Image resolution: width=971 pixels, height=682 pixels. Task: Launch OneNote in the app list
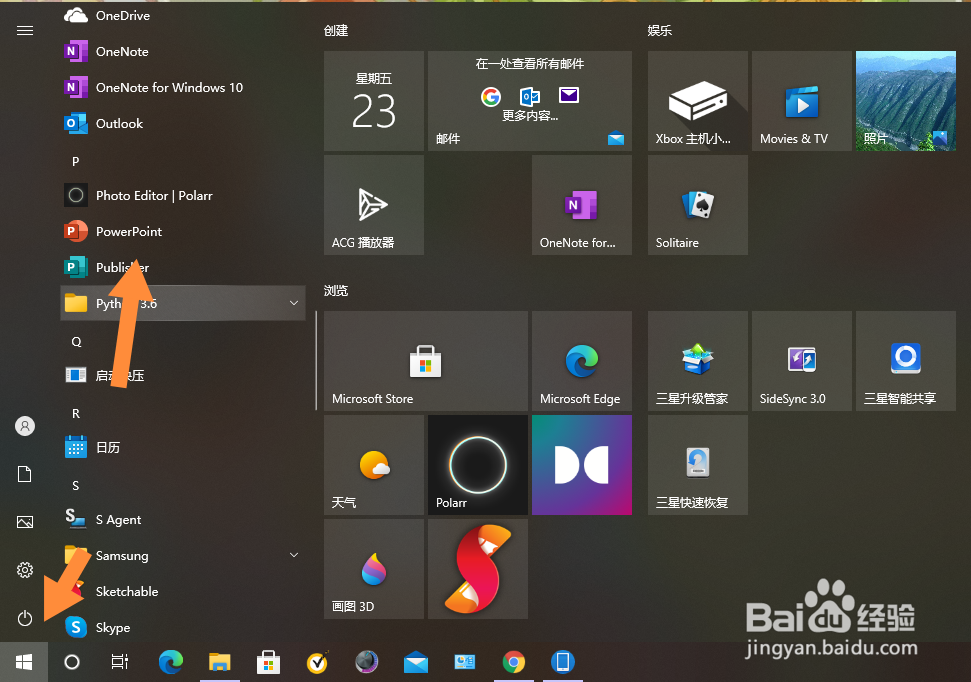pyautogui.click(x=183, y=51)
